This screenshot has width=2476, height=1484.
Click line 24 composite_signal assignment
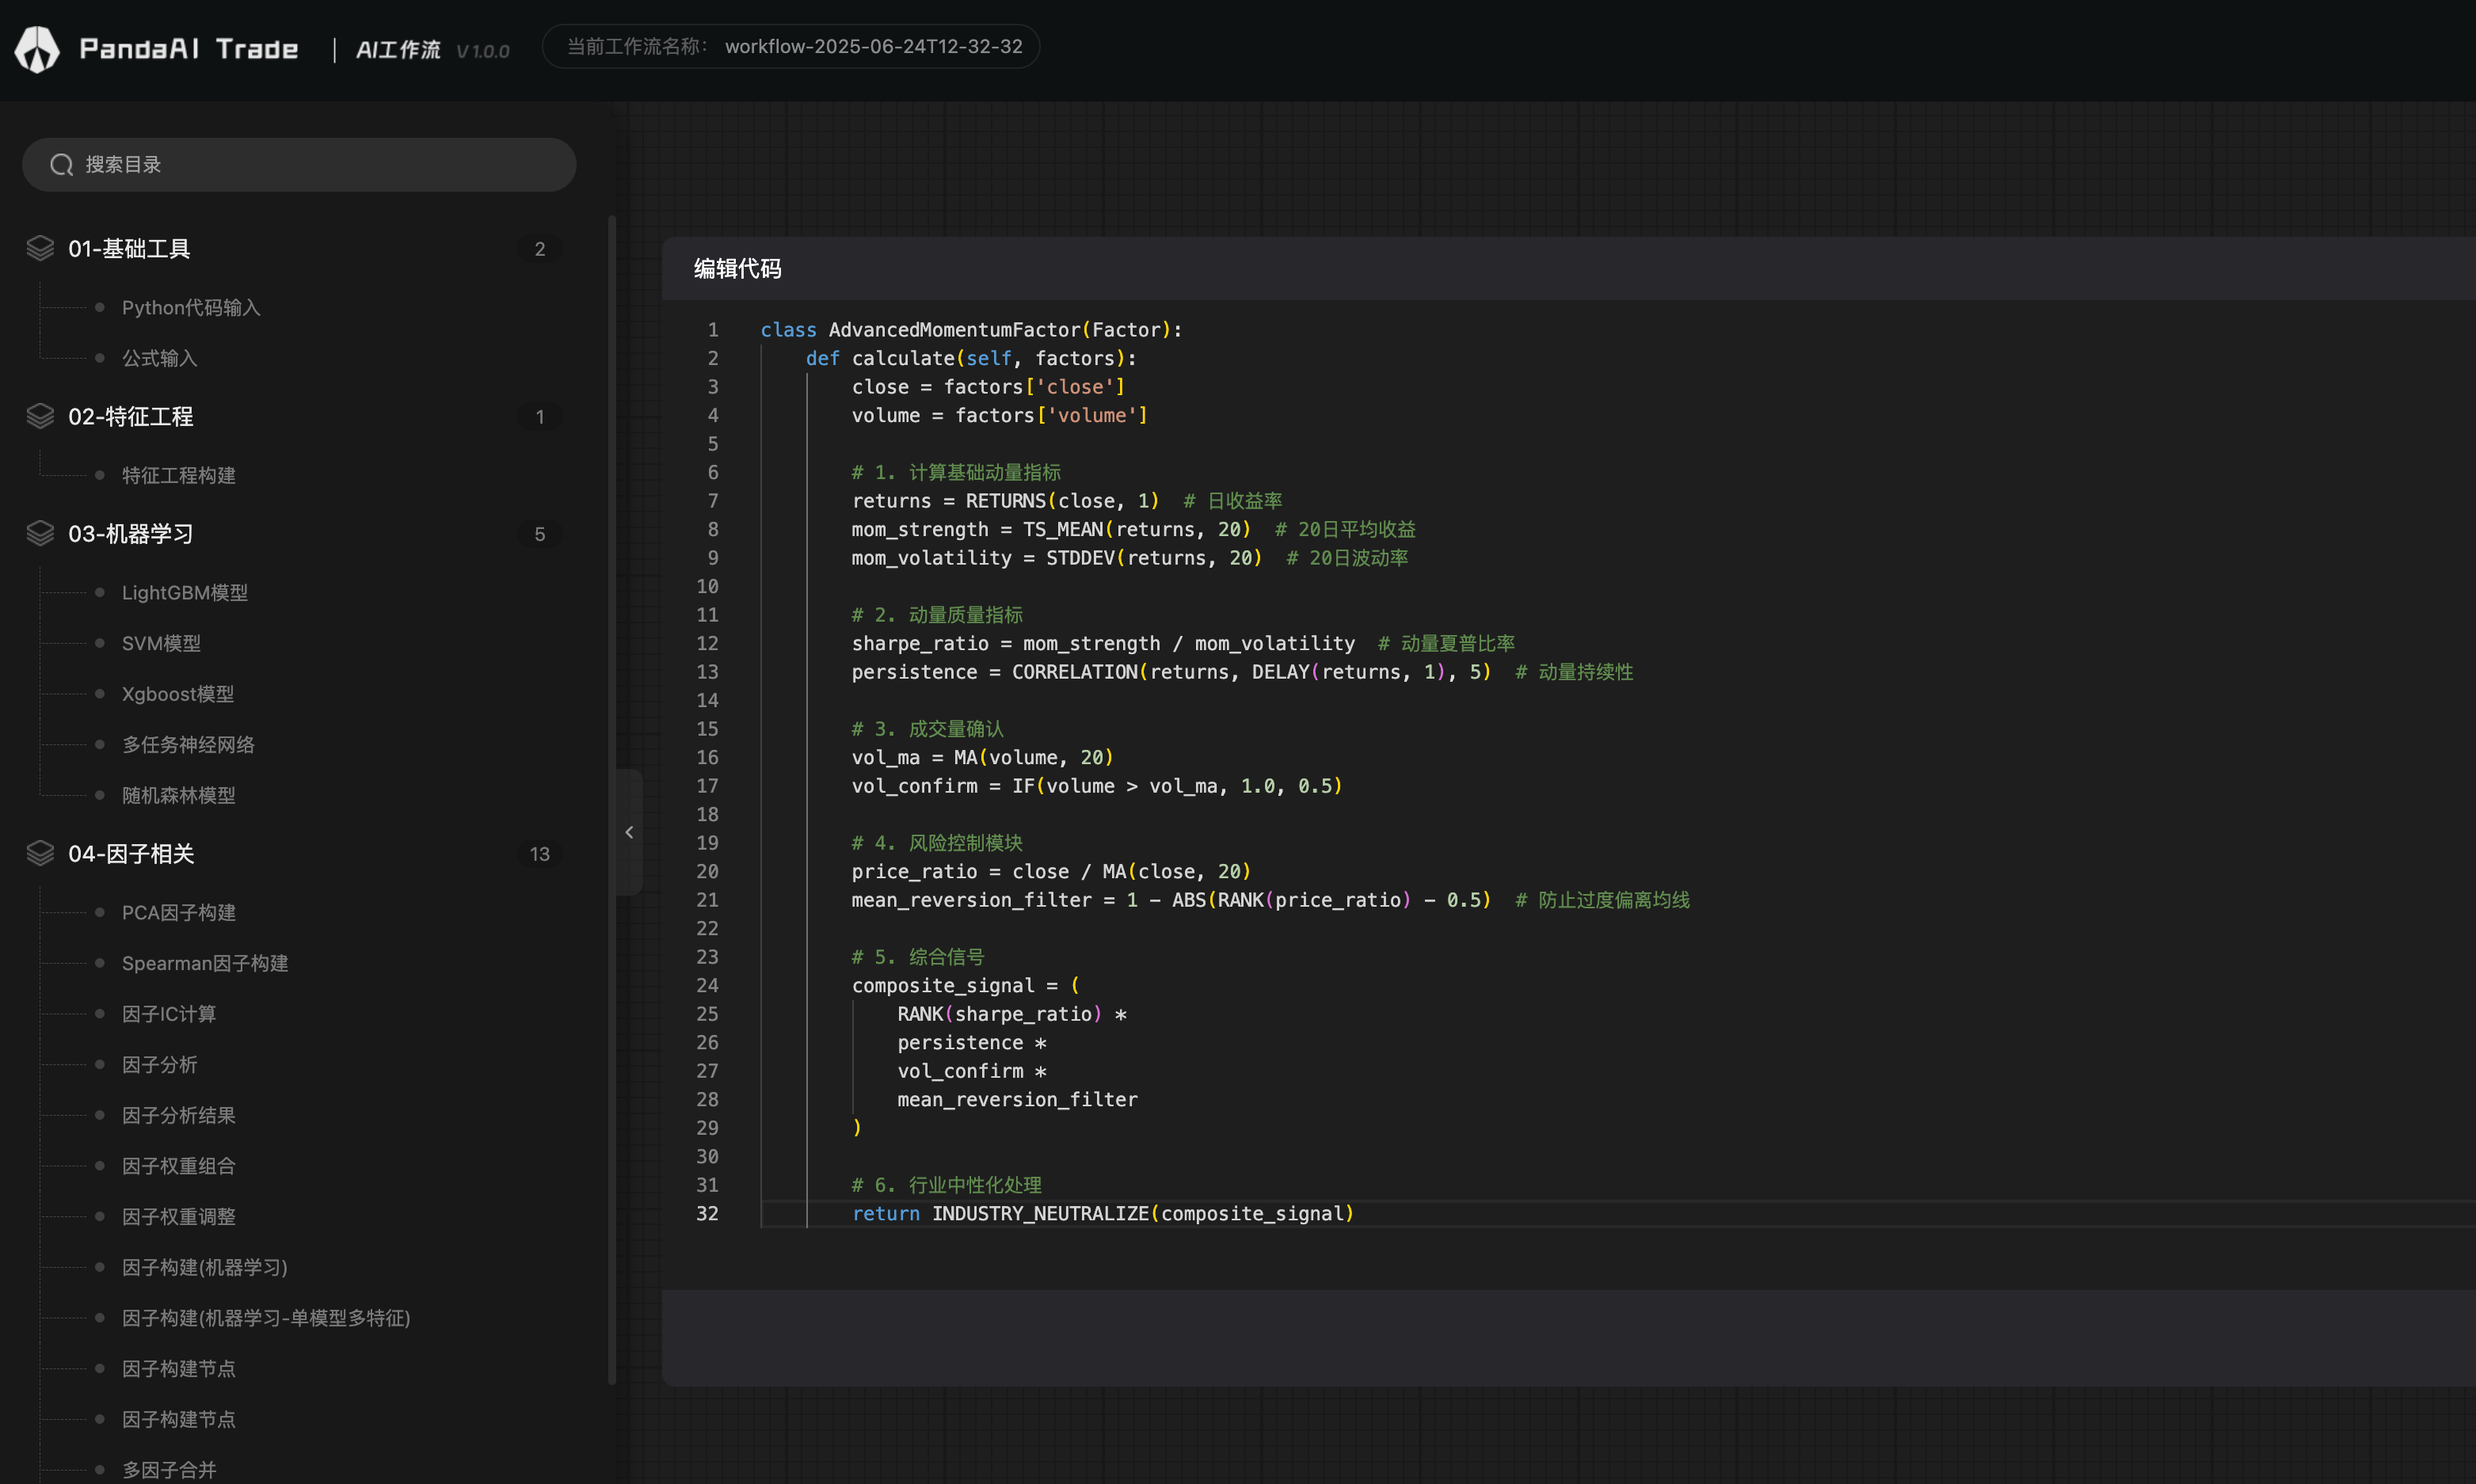tap(965, 985)
